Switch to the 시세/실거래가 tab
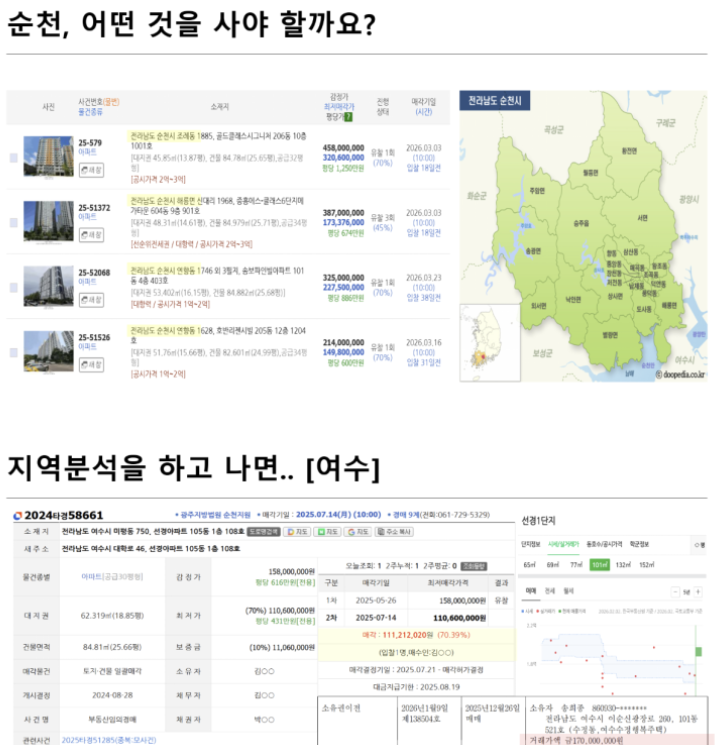 565,544
